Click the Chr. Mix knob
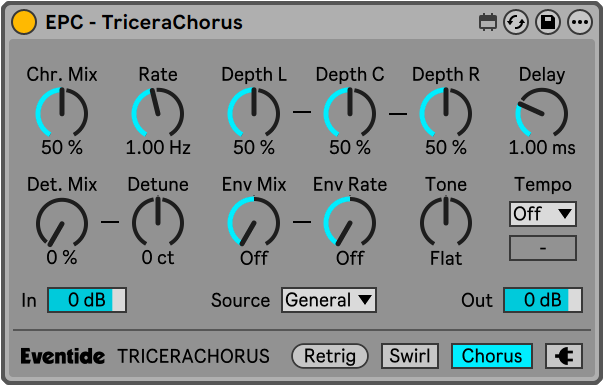The image size is (604, 386). pyautogui.click(x=62, y=113)
